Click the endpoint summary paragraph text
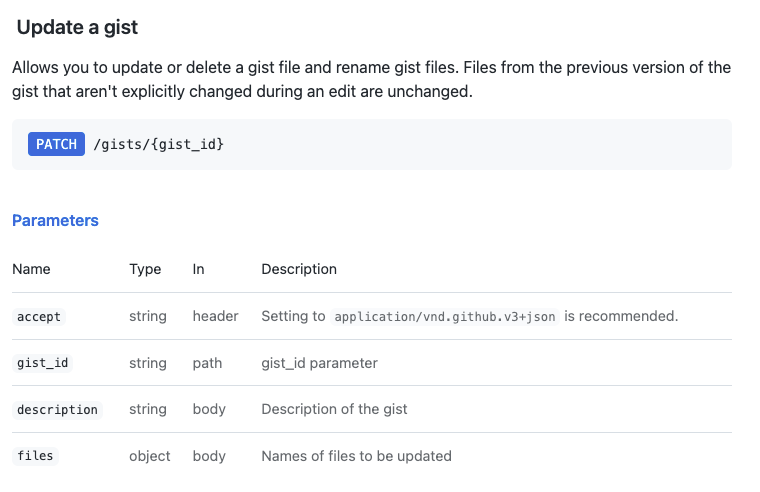 tap(370, 80)
